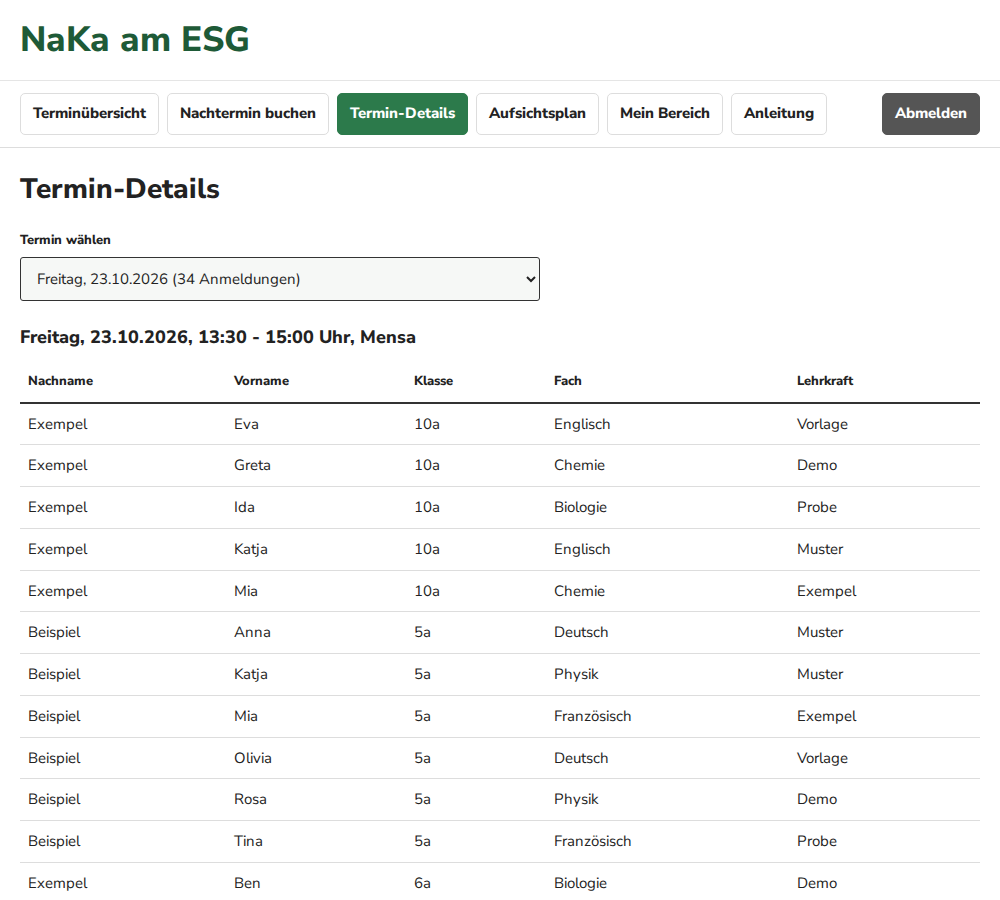Click the Nachname column header
Viewport: 1000px width, 900px height.
click(61, 381)
